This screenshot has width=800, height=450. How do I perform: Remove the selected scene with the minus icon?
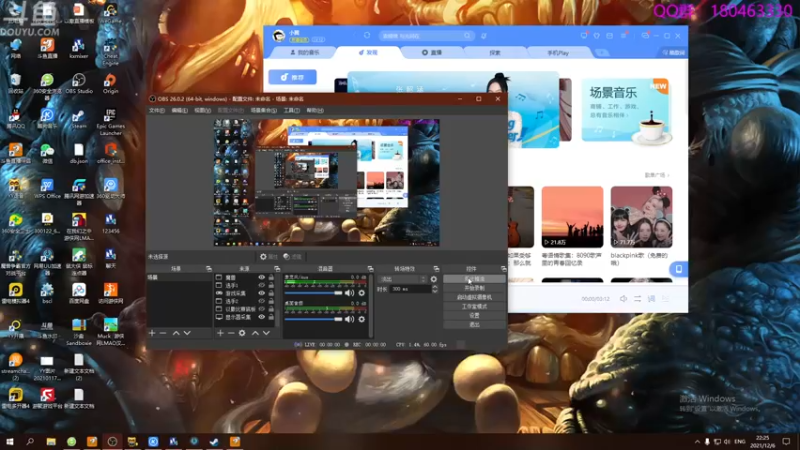[x=163, y=333]
